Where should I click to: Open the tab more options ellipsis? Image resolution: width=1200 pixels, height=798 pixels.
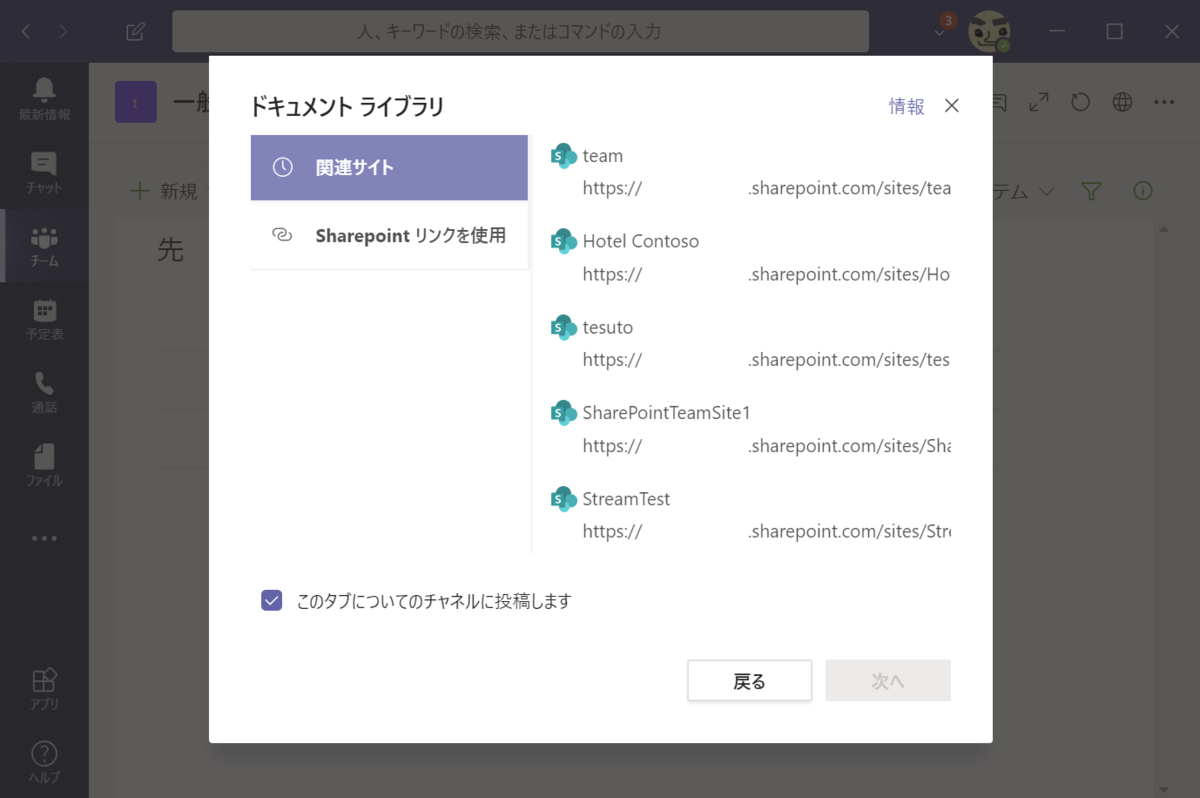pyautogui.click(x=1164, y=102)
